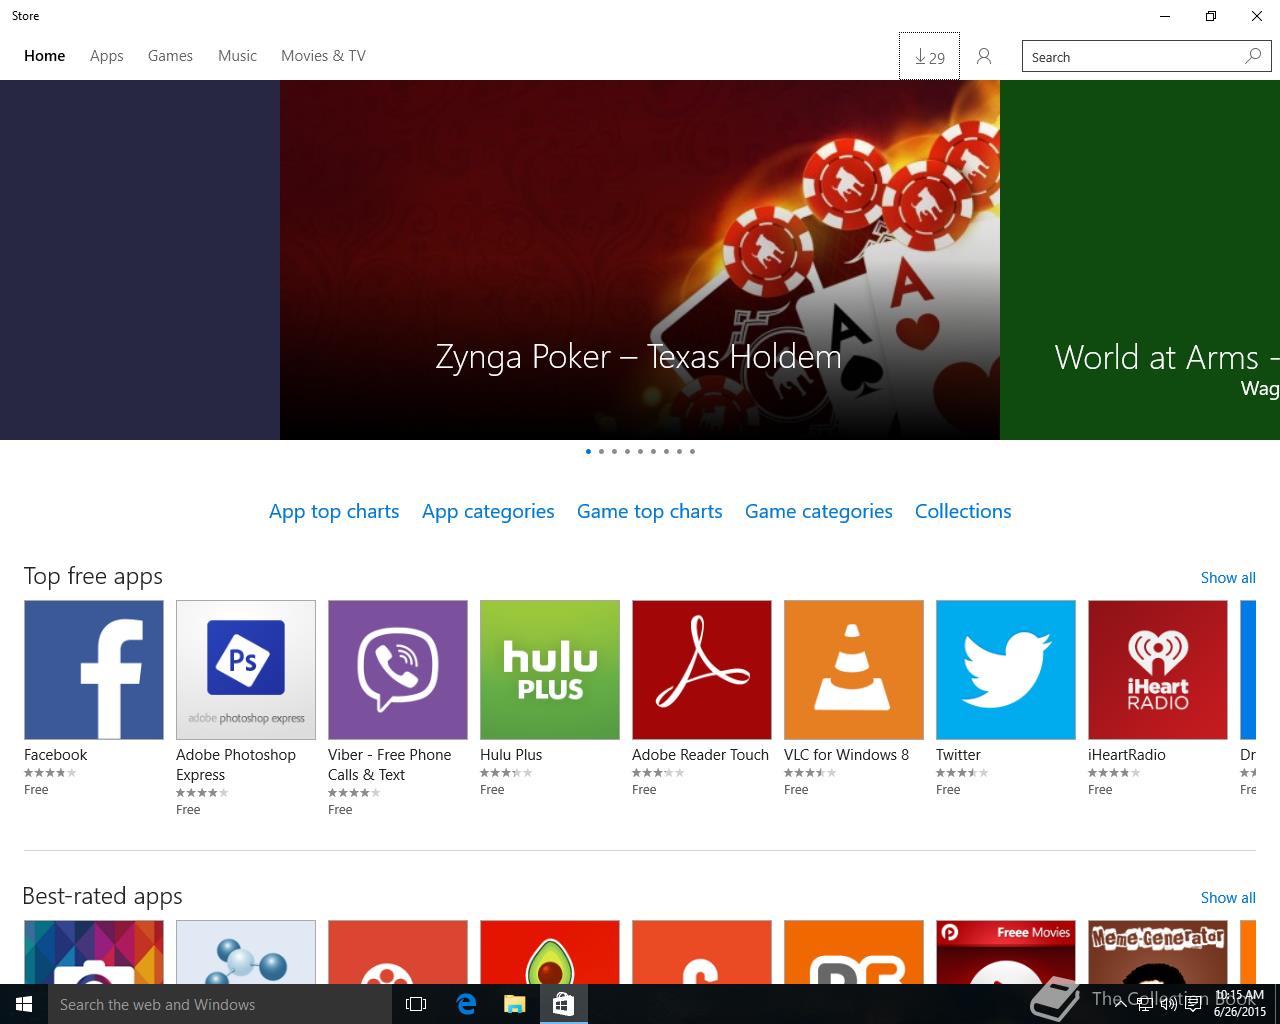Click the taskbar clock showing 10:15 AM
The height and width of the screenshot is (1024, 1280).
(x=1240, y=1004)
